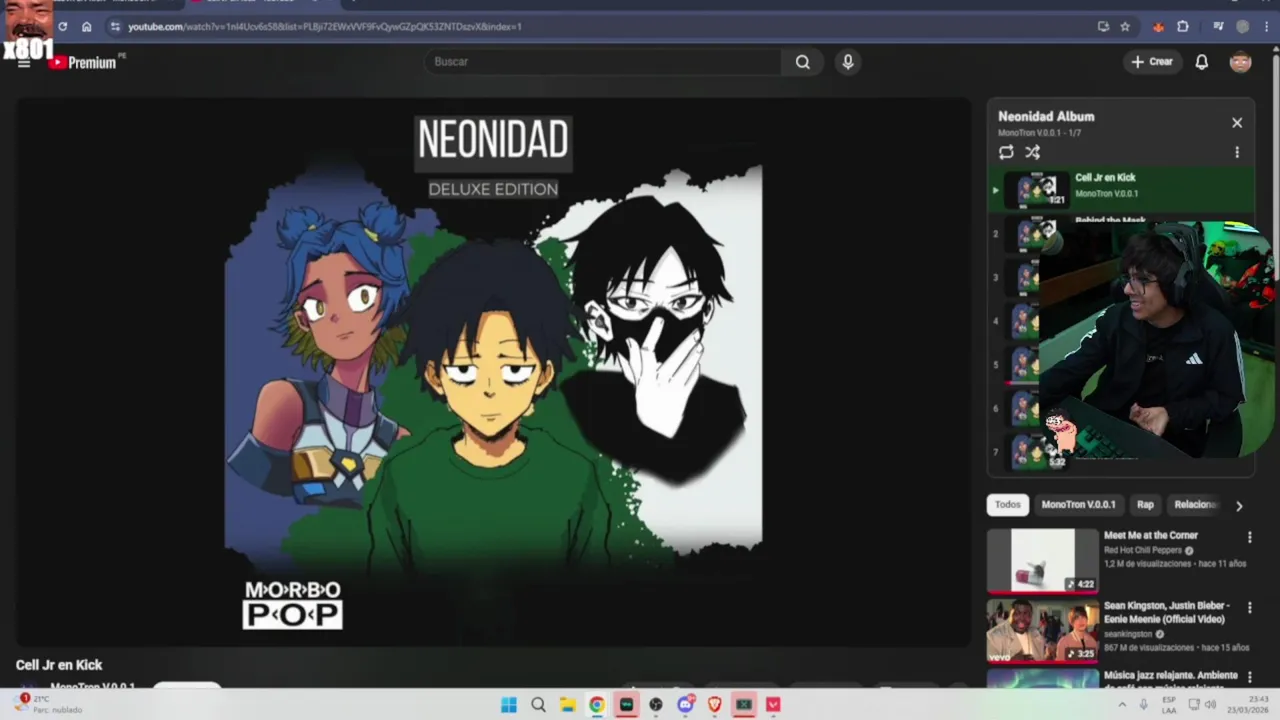Toggle shuffle on the Neonidad Album playlist

pyautogui.click(x=1033, y=152)
